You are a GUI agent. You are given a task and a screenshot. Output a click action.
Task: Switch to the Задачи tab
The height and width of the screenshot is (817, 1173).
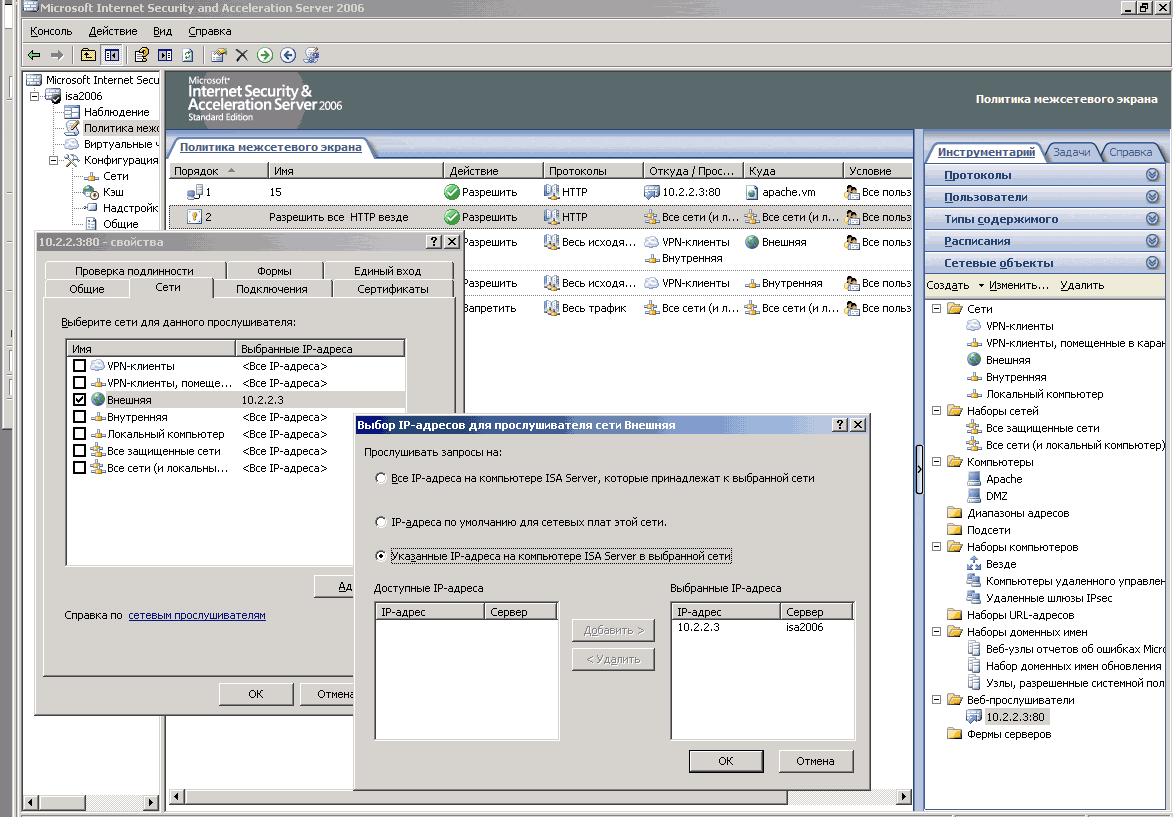click(1071, 152)
